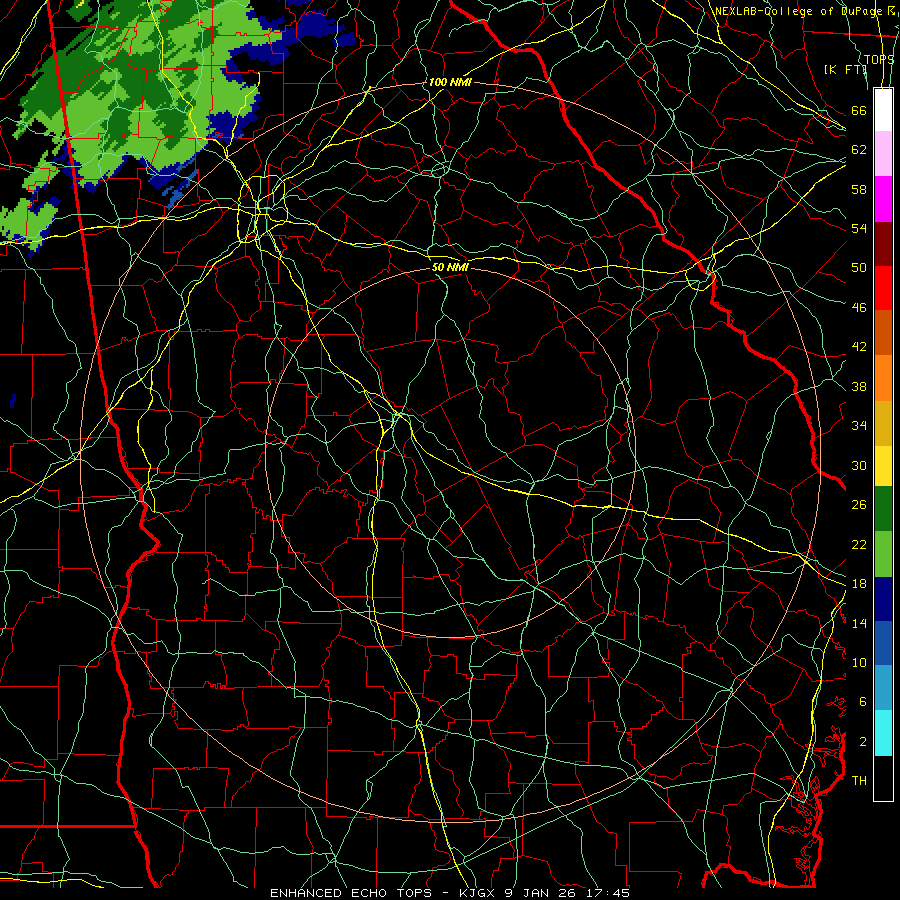Click the 26 legend scale value

coord(859,505)
